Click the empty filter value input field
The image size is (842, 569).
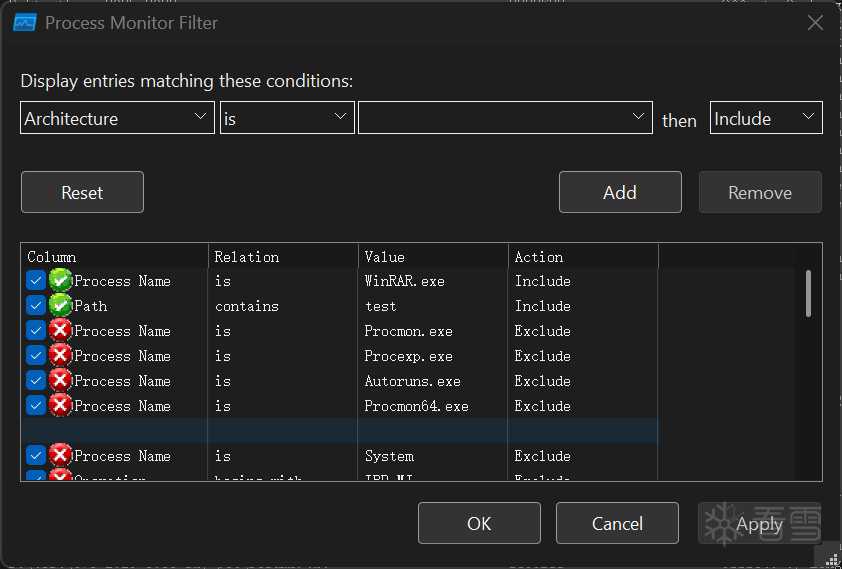[x=495, y=118]
